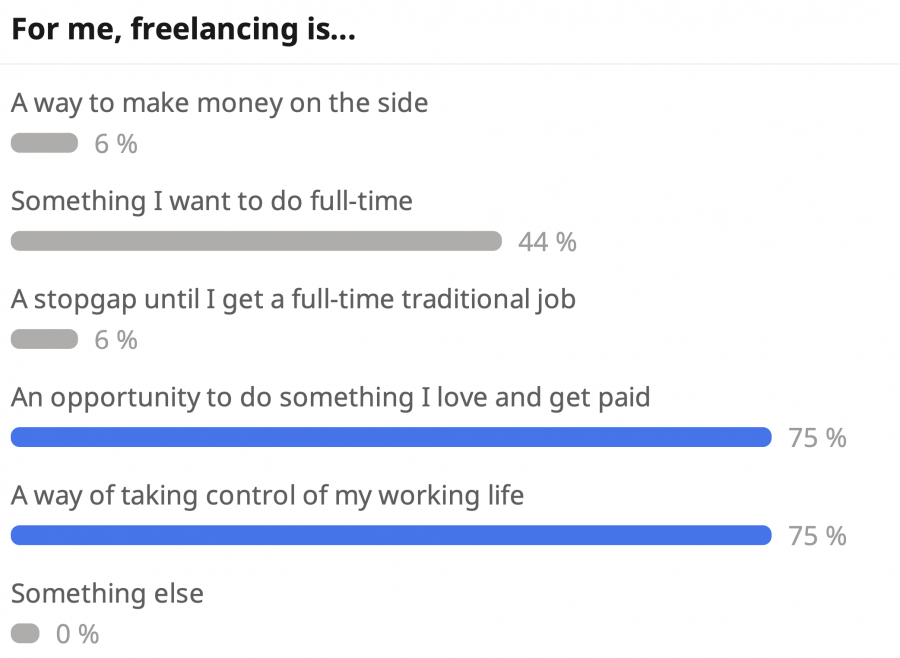Click the 75 % label beside the opportunity bar
The image size is (900, 658).
click(817, 438)
